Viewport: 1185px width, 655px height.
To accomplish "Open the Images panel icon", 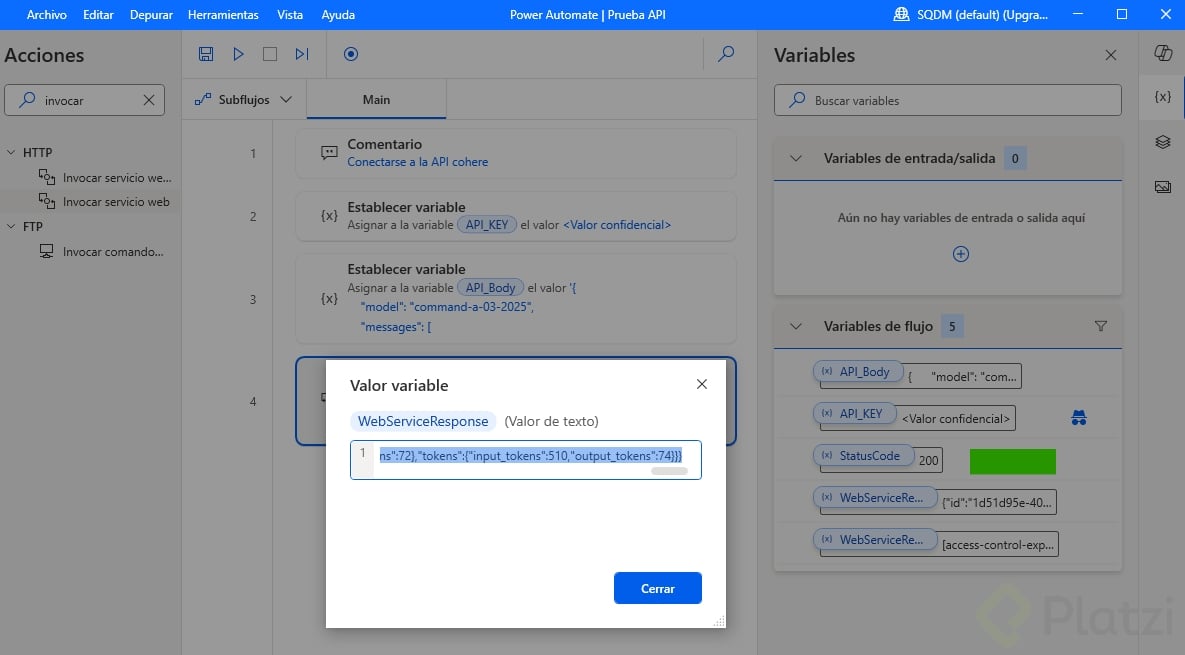I will click(x=1163, y=187).
